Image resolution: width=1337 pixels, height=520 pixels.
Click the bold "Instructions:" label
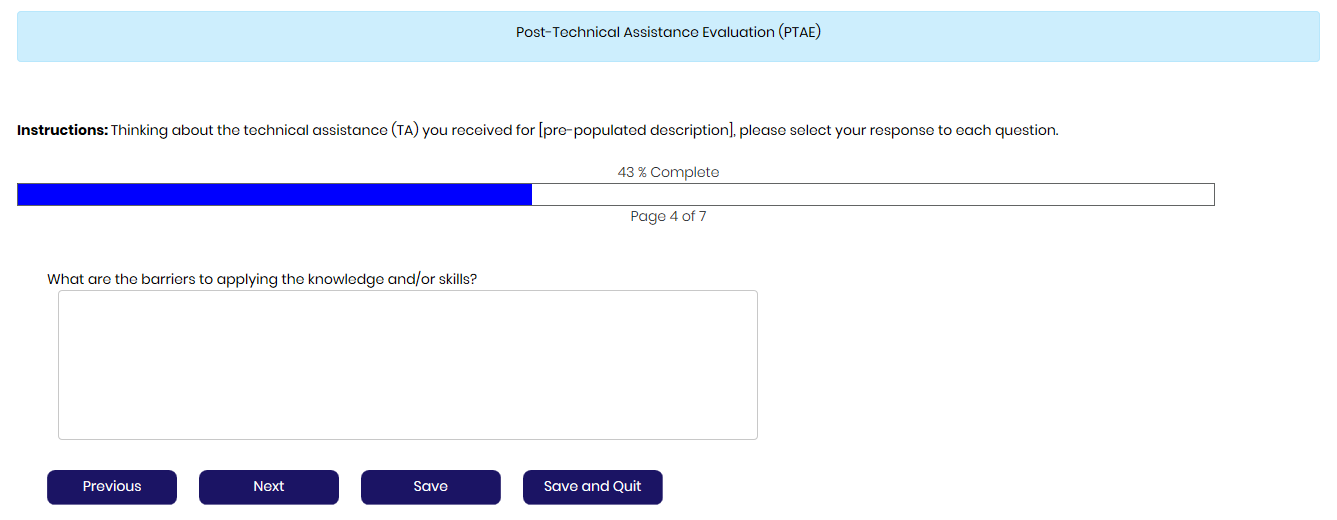point(62,131)
